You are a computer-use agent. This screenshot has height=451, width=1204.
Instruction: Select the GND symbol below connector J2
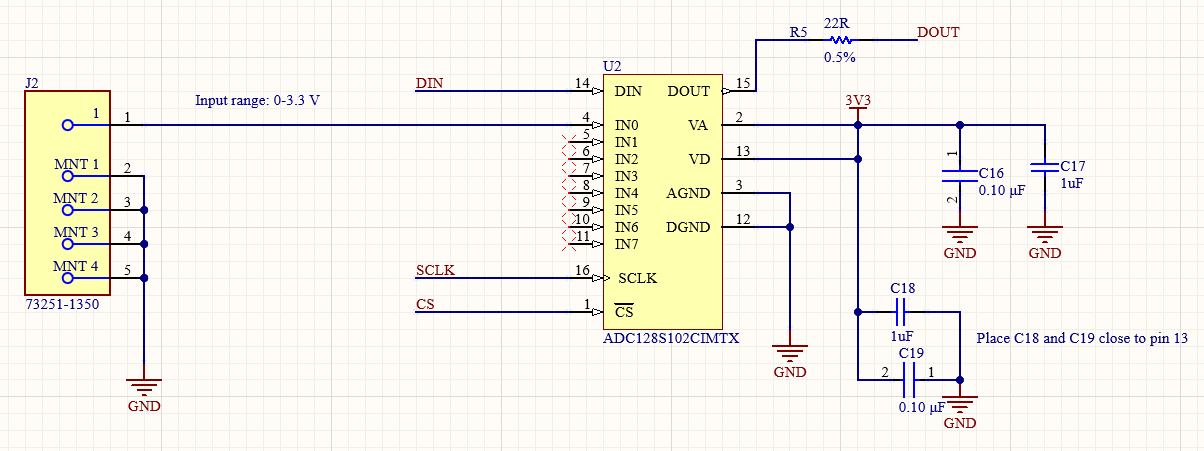coord(144,385)
